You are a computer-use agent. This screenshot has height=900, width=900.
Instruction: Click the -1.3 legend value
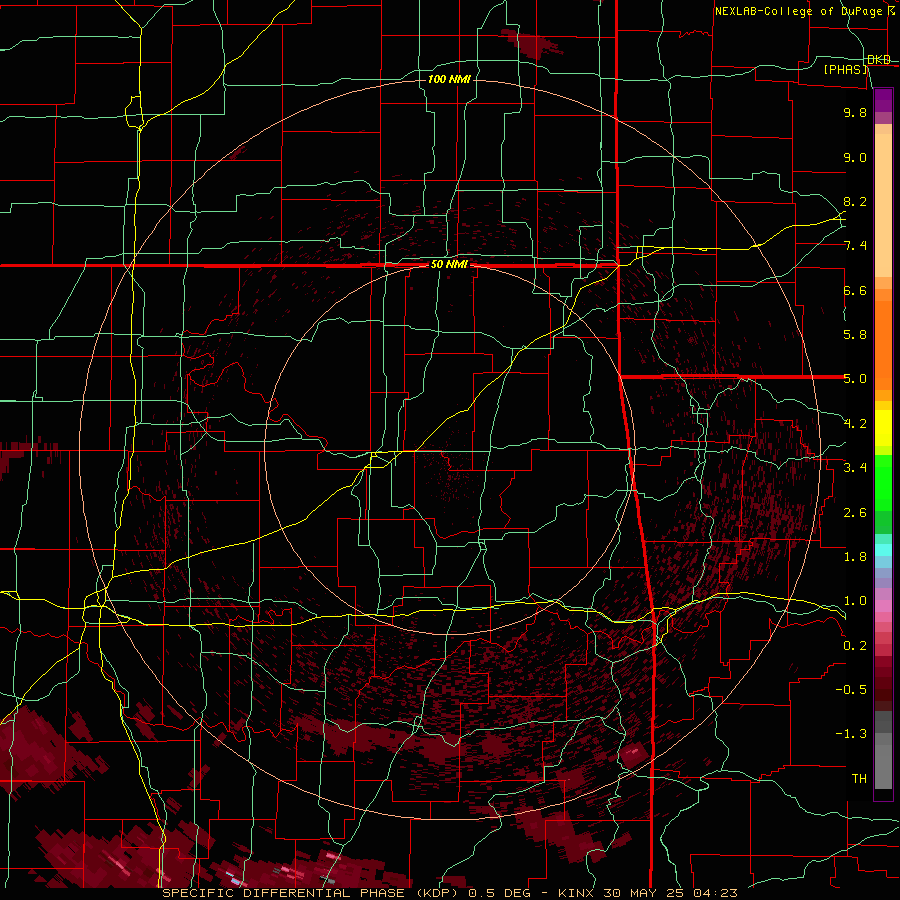[851, 734]
